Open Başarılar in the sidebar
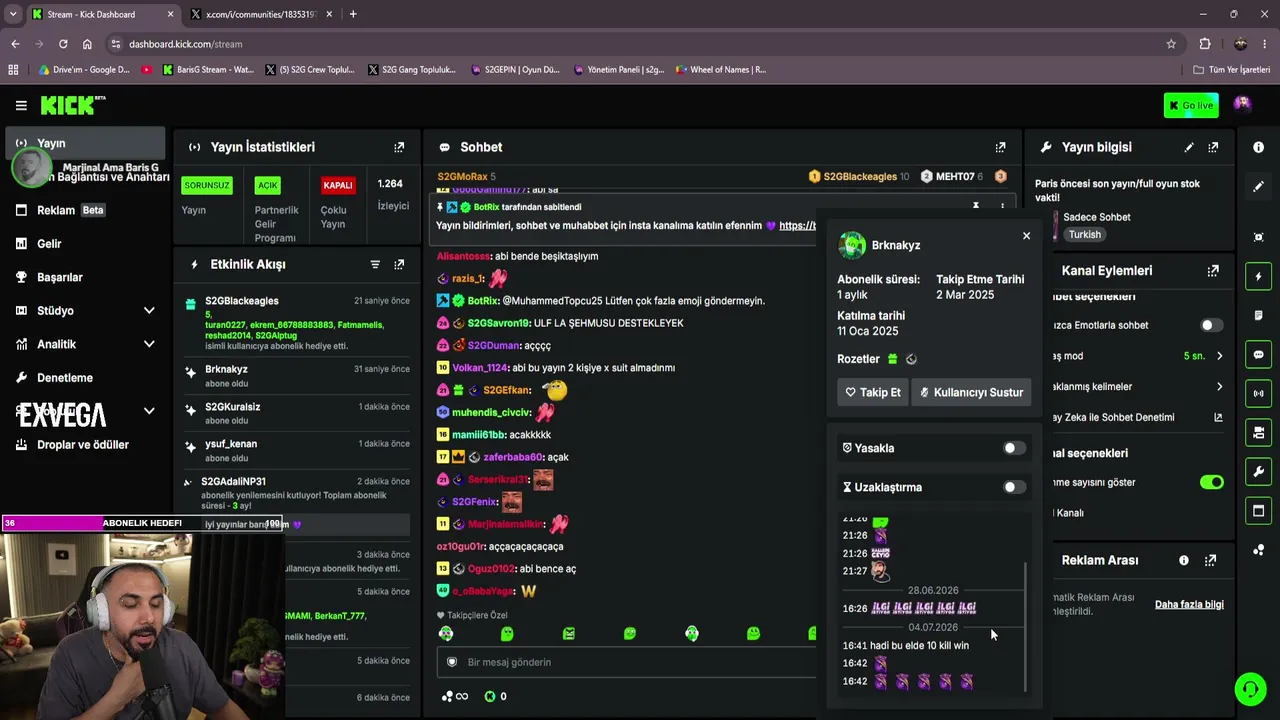 click(84, 277)
